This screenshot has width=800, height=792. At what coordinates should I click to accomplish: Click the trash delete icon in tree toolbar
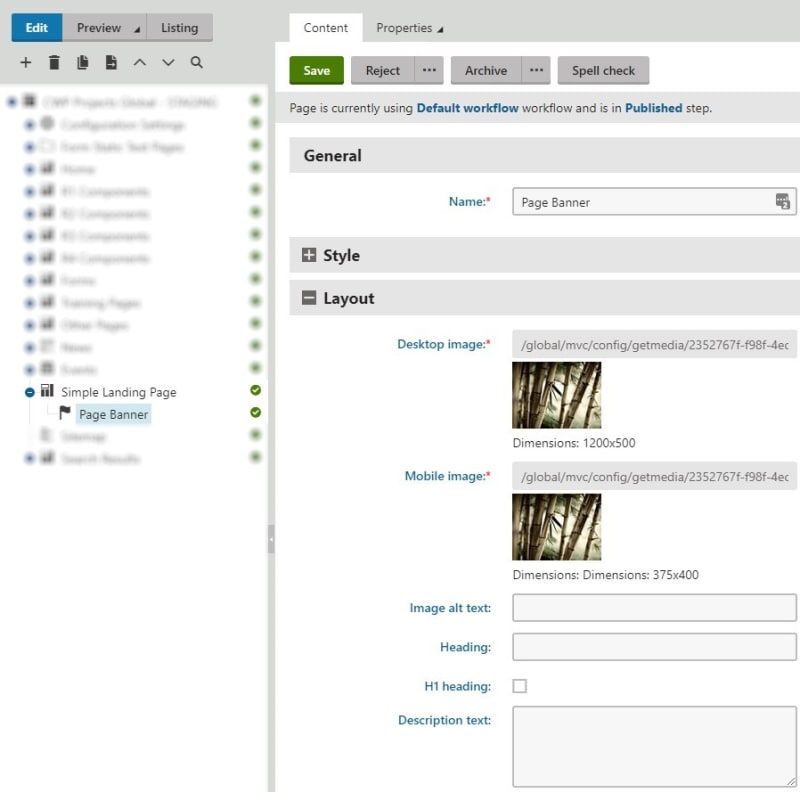click(x=54, y=62)
